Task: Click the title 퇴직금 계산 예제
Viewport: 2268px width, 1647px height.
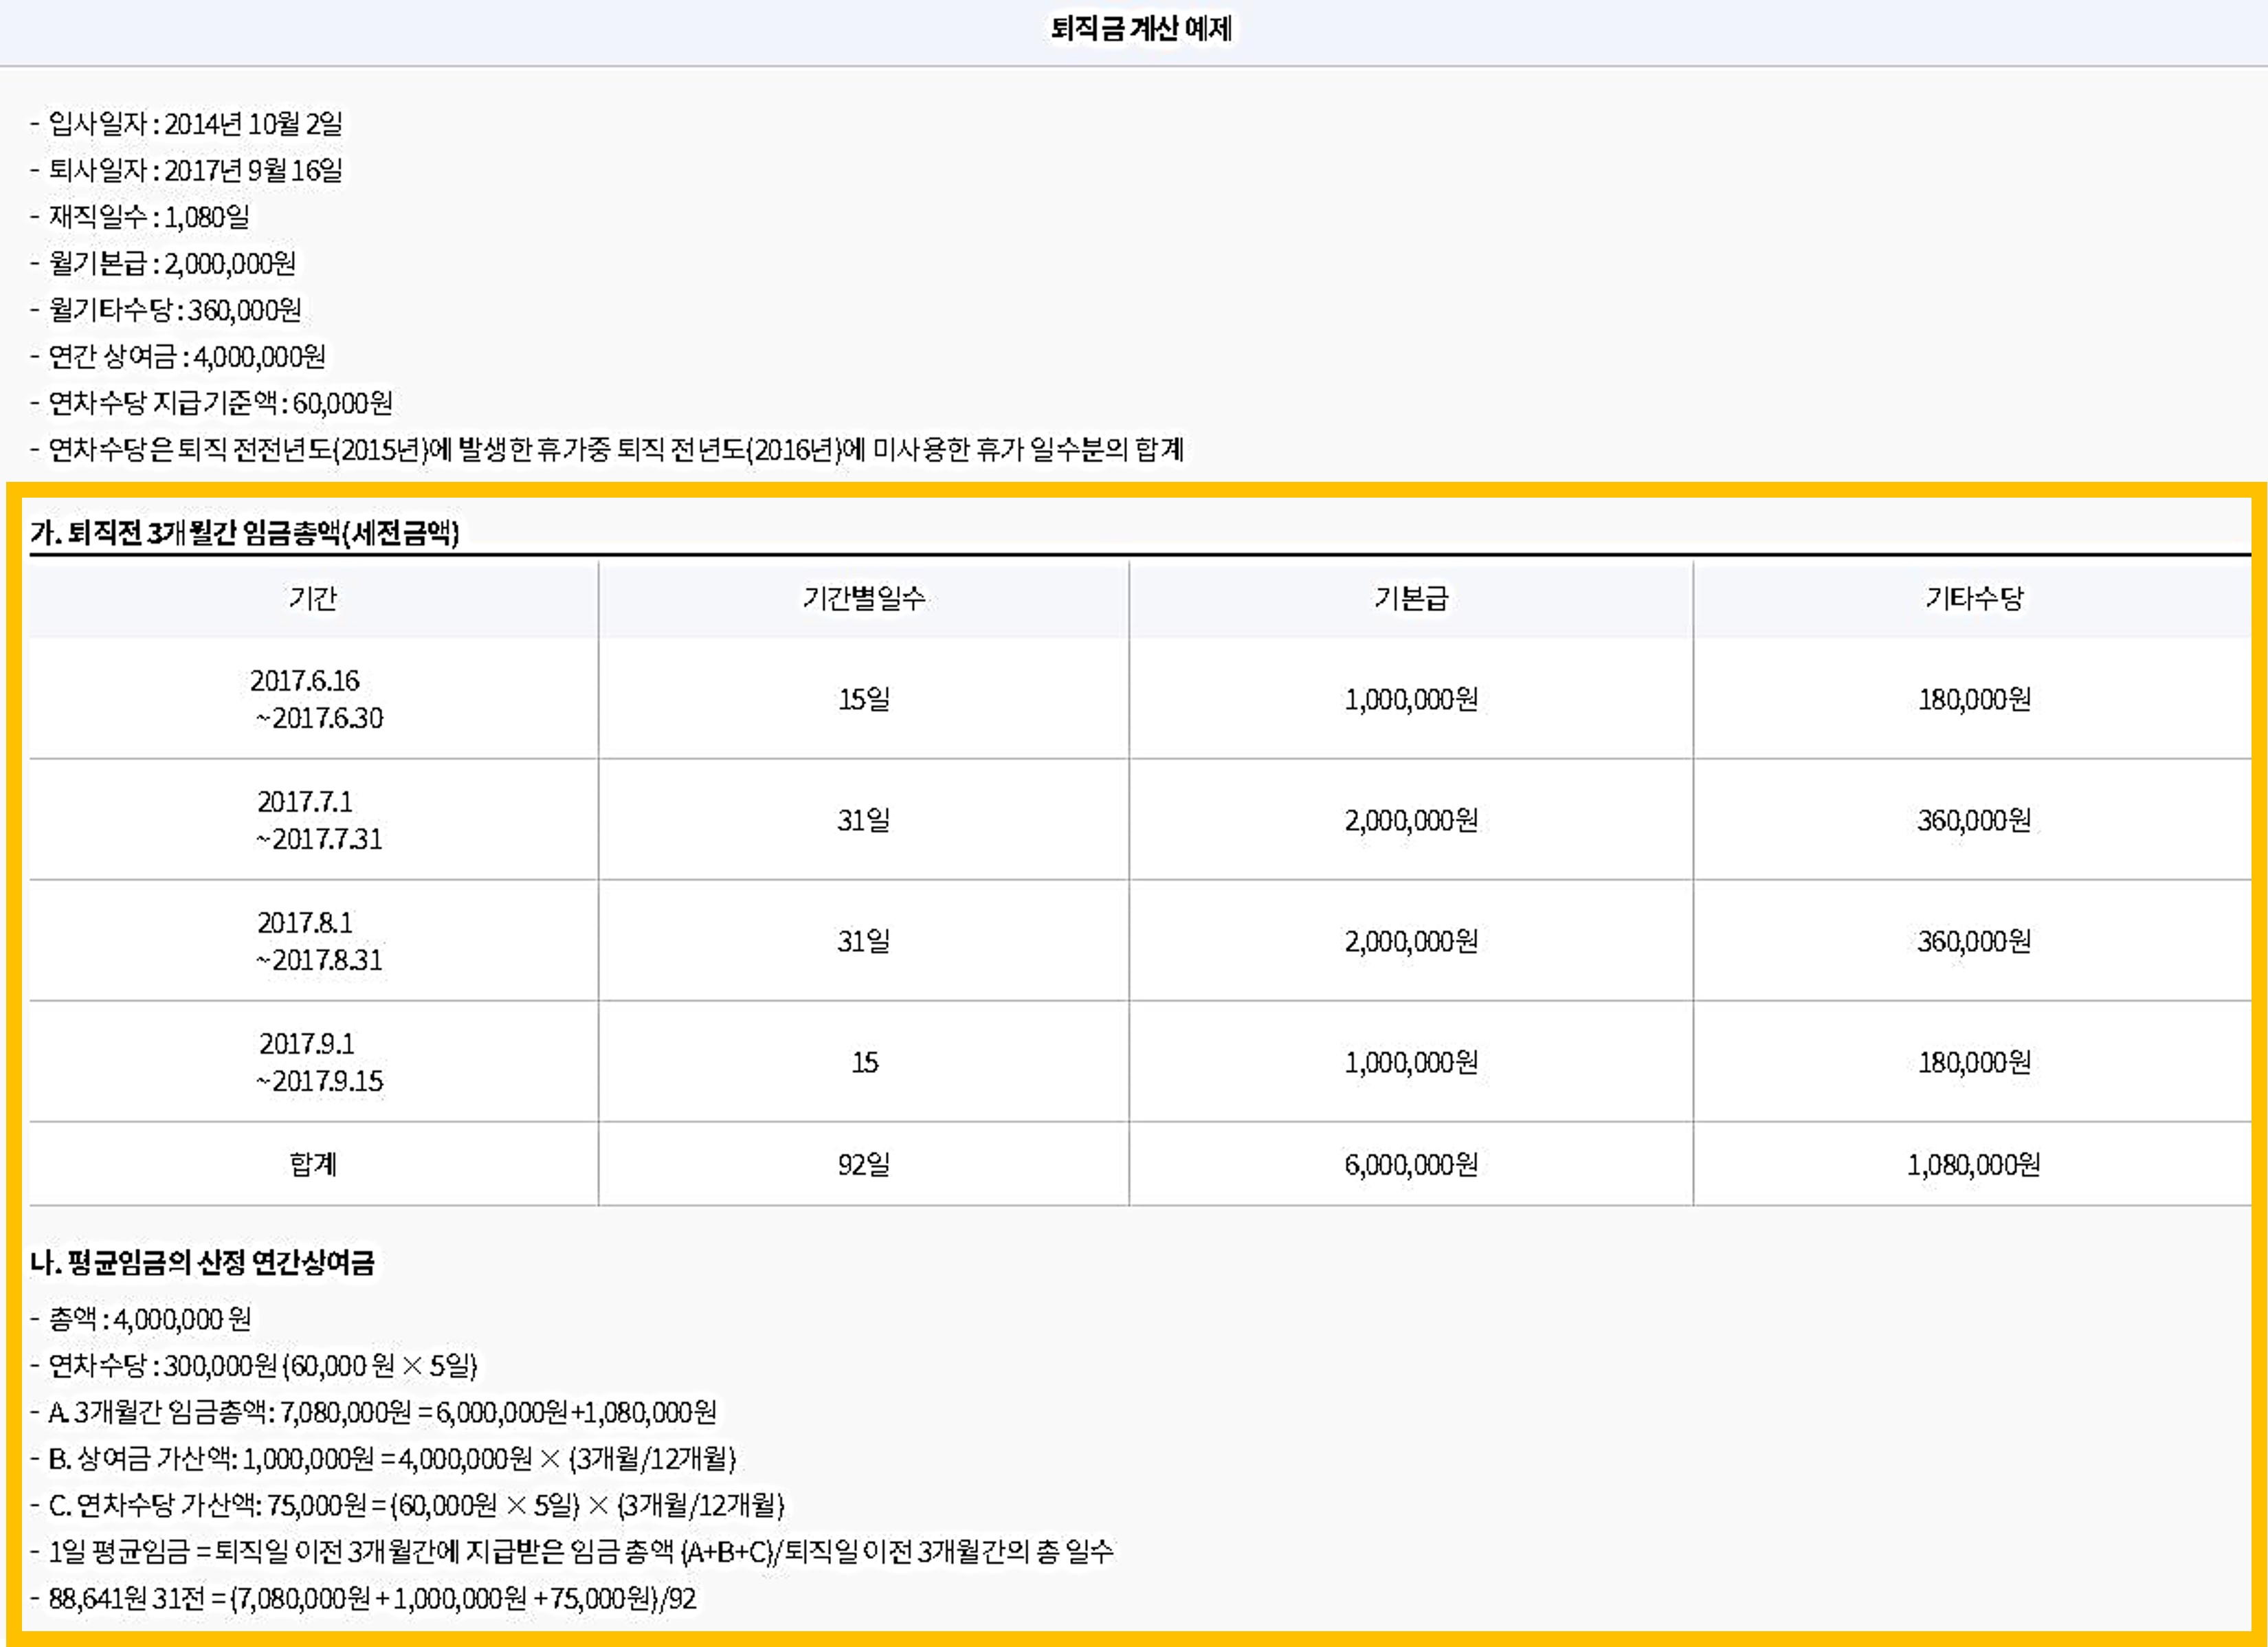Action: [x=1141, y=28]
